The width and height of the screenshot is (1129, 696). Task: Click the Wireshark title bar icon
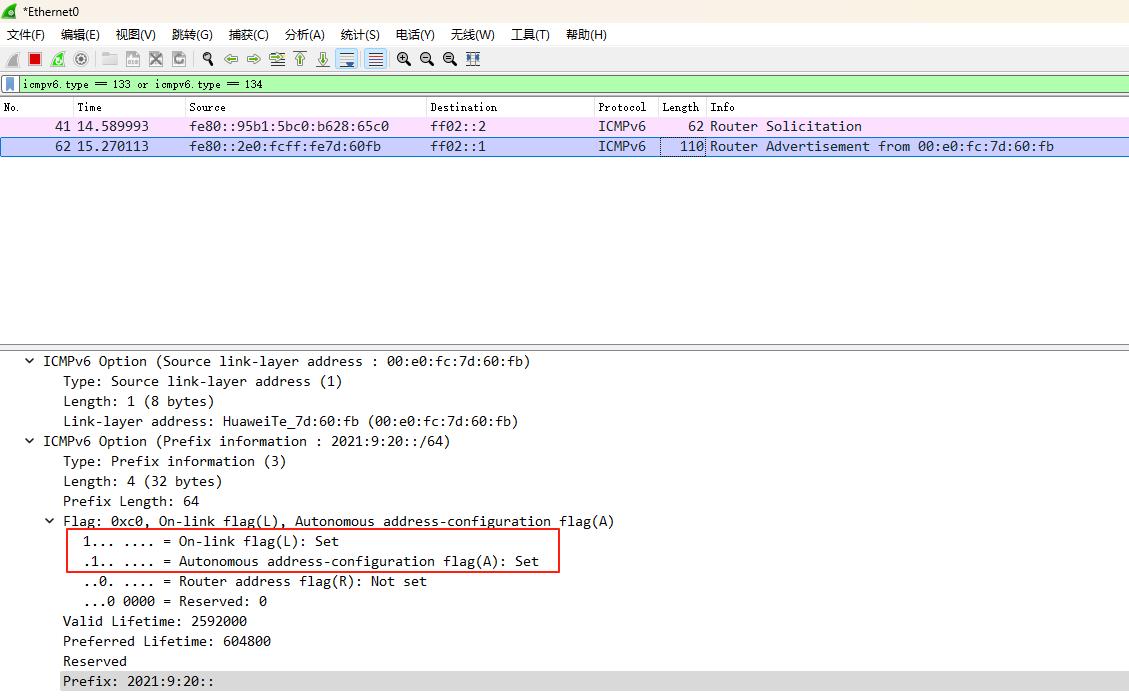coord(9,11)
